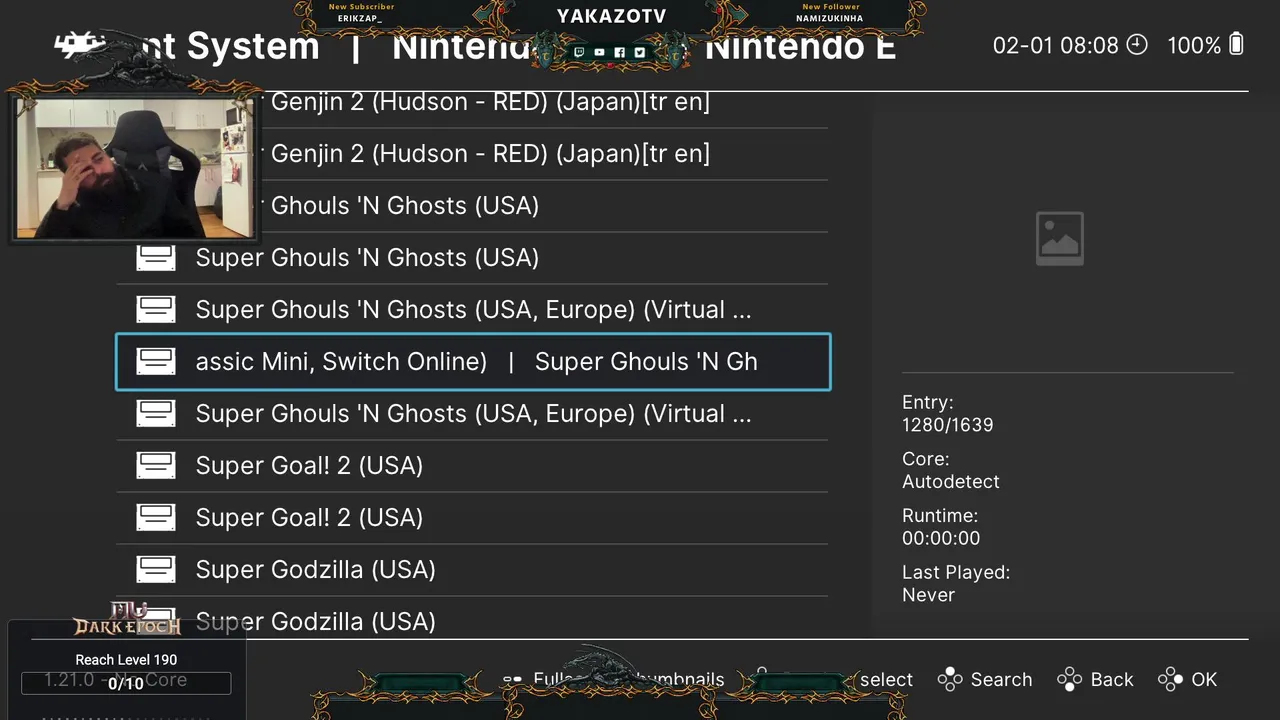Select the Virtual Console row just below the highlighted entry

pos(473,413)
